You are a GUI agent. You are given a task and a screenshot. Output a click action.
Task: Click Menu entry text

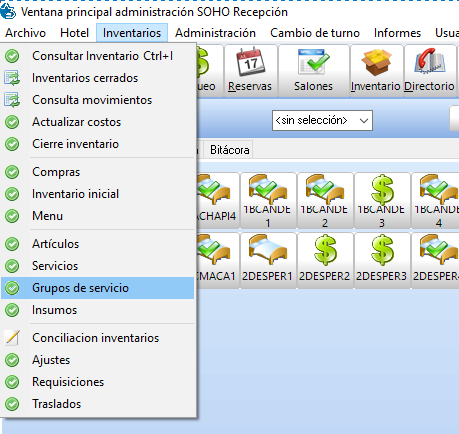click(47, 216)
